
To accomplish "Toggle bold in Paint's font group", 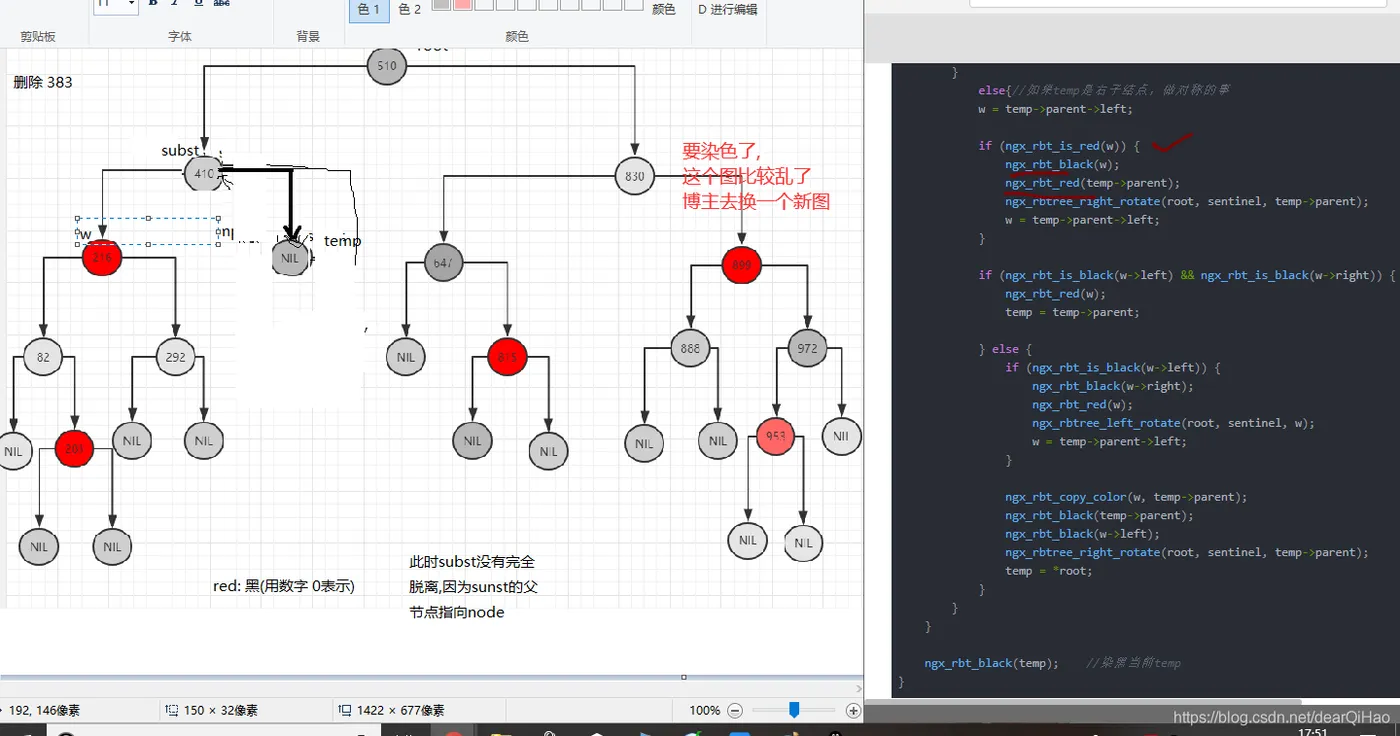I will 153,4.
